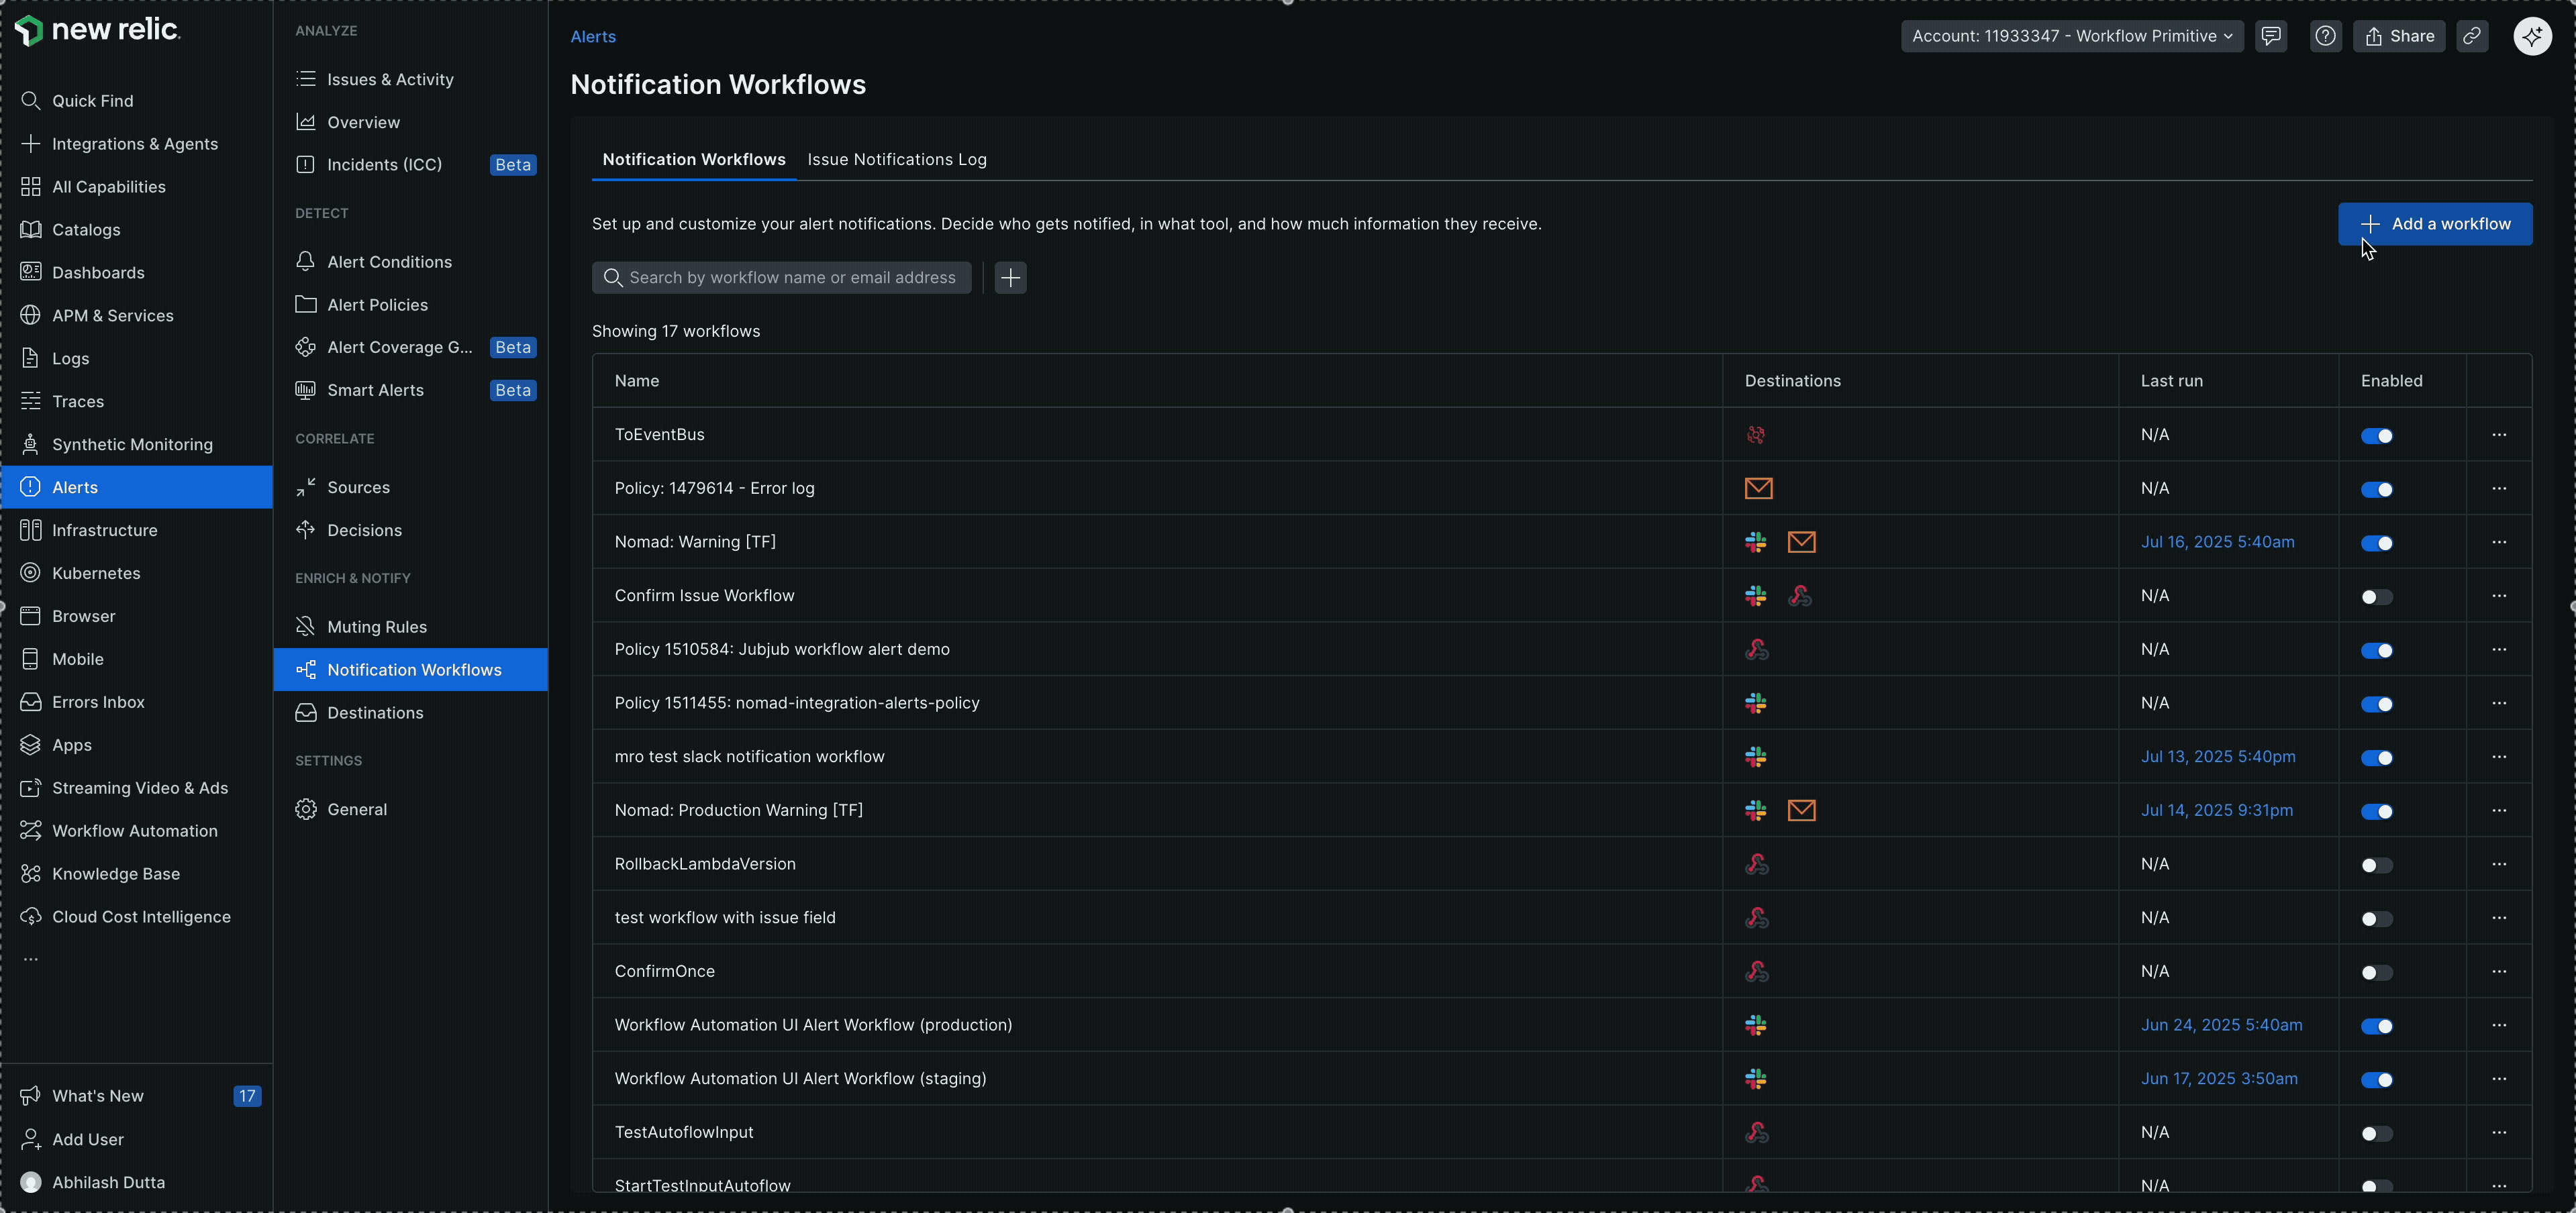Toggle off the ToEventBus workflow
This screenshot has height=1213, width=2576.
[2378, 435]
